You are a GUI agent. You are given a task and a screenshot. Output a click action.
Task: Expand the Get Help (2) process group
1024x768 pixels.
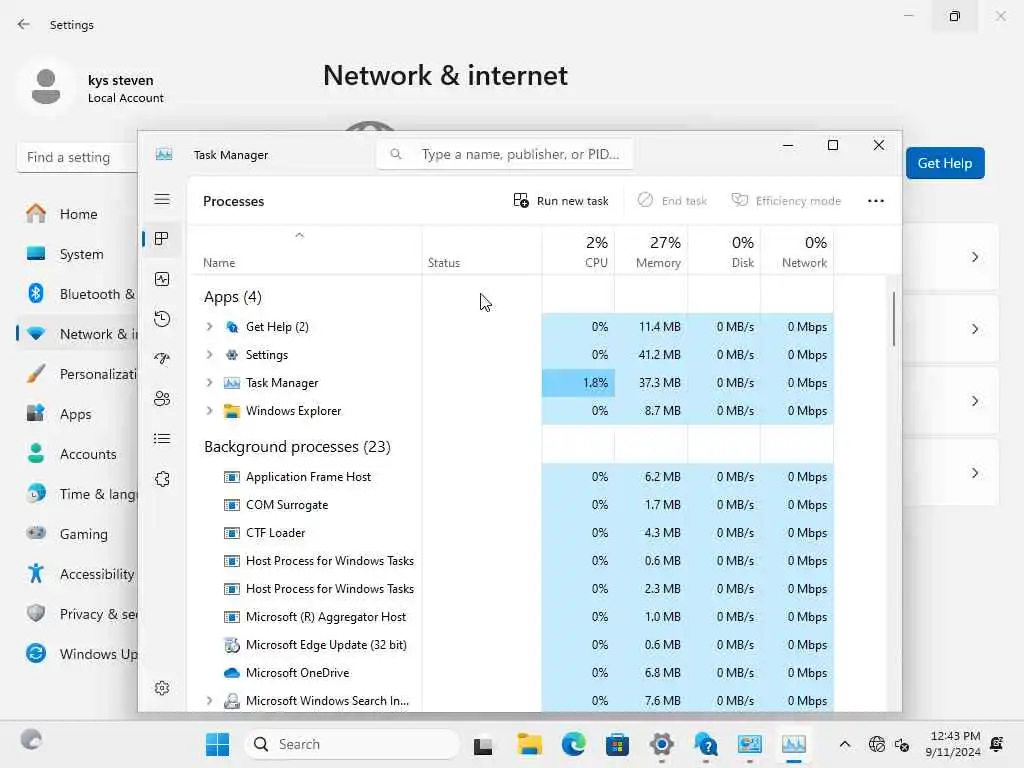[x=209, y=327]
